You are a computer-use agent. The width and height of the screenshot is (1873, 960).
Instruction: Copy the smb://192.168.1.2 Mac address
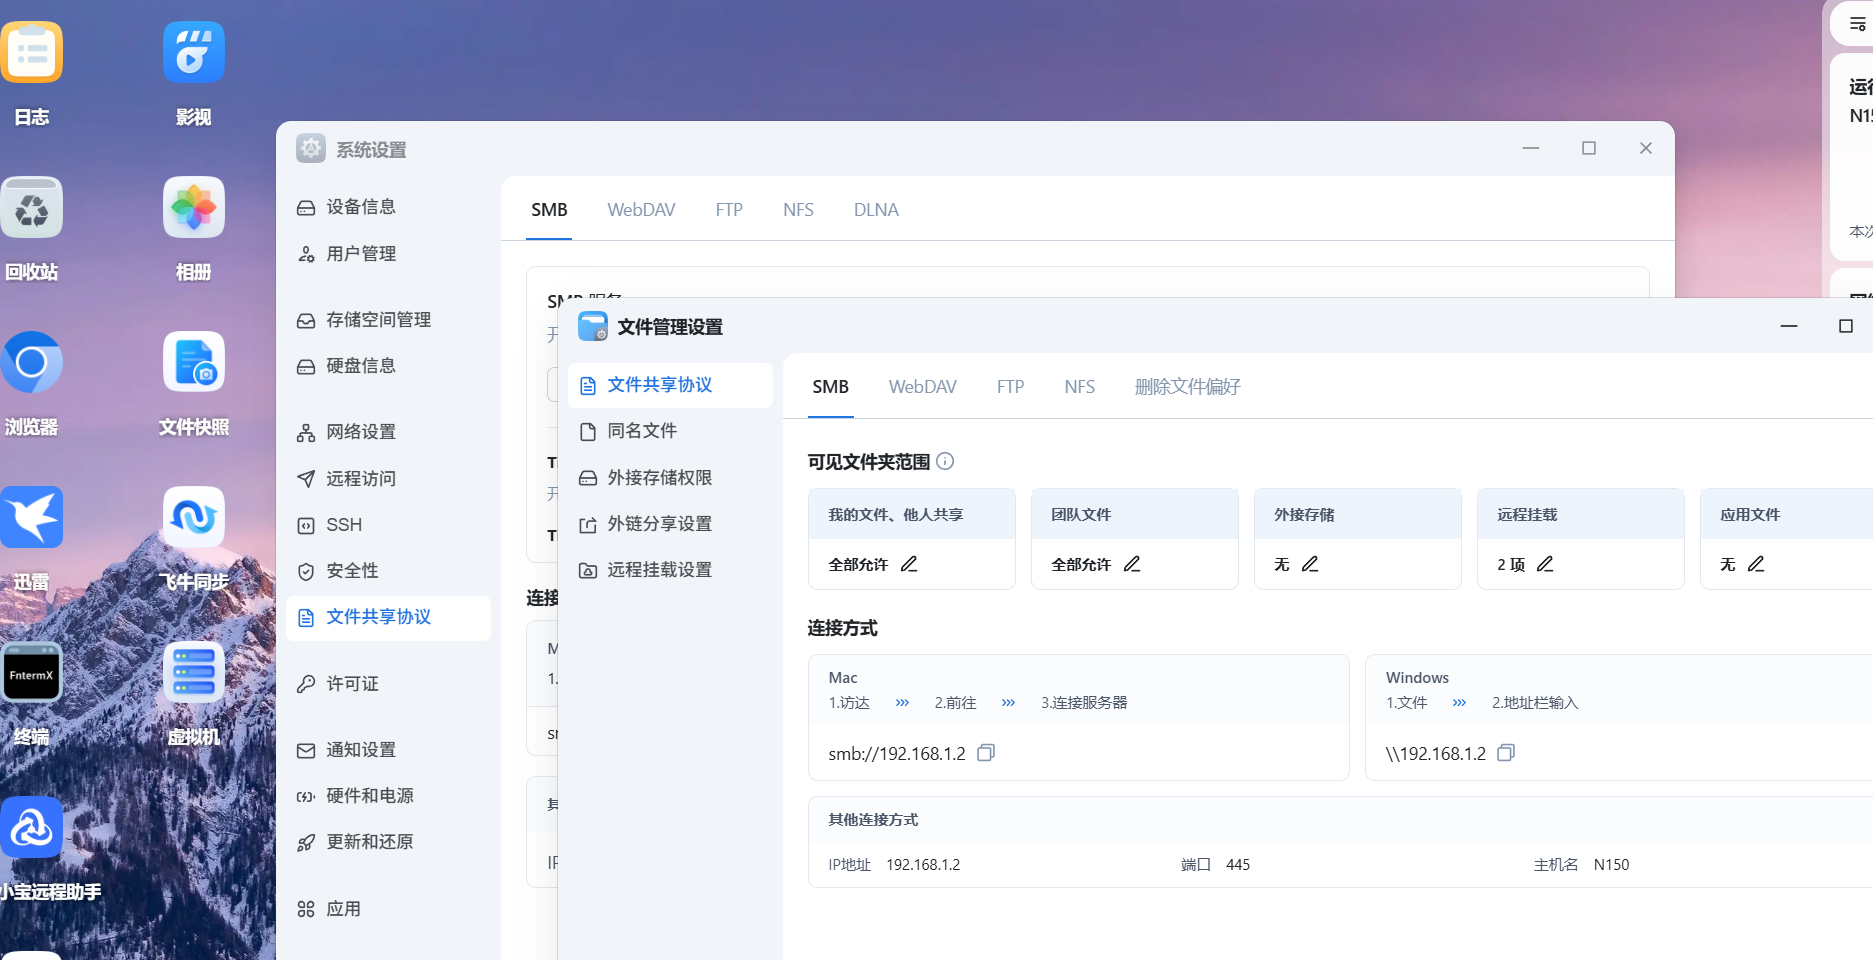pyautogui.click(x=986, y=753)
